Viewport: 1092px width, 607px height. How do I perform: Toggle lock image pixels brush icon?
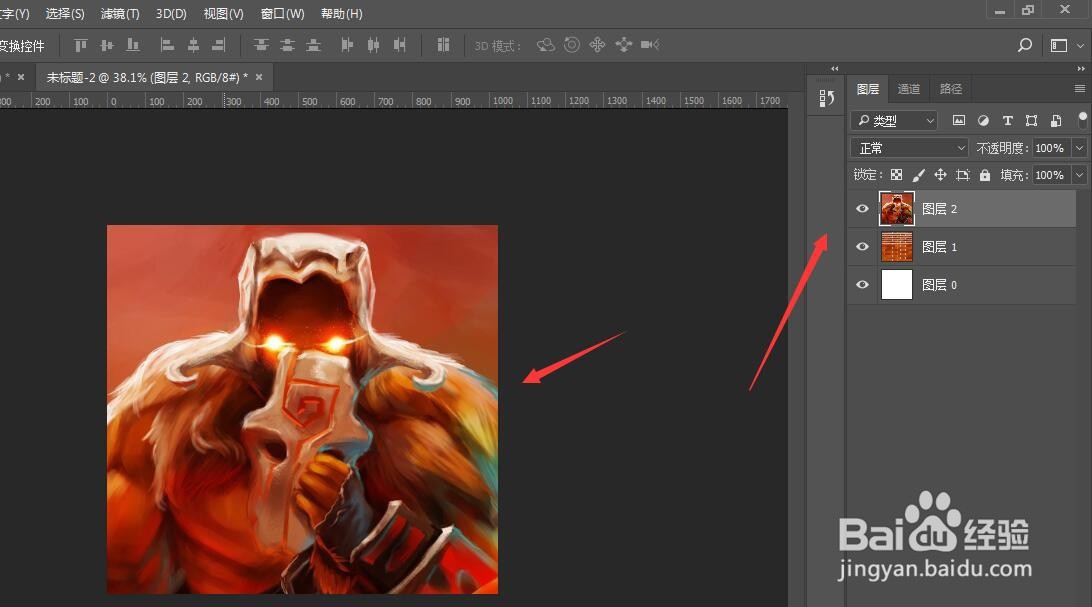coord(919,175)
